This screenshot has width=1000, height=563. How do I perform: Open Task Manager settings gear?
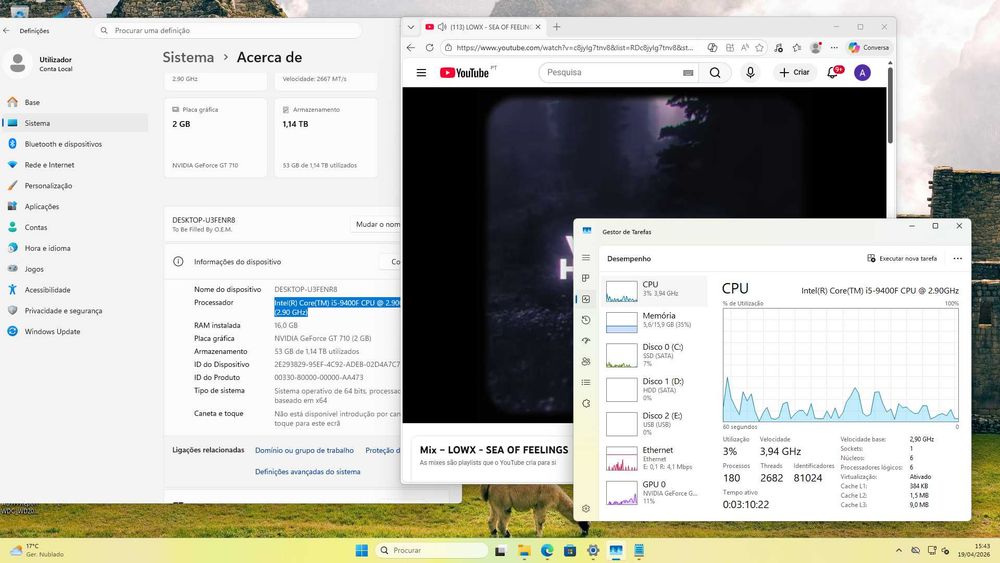click(586, 508)
